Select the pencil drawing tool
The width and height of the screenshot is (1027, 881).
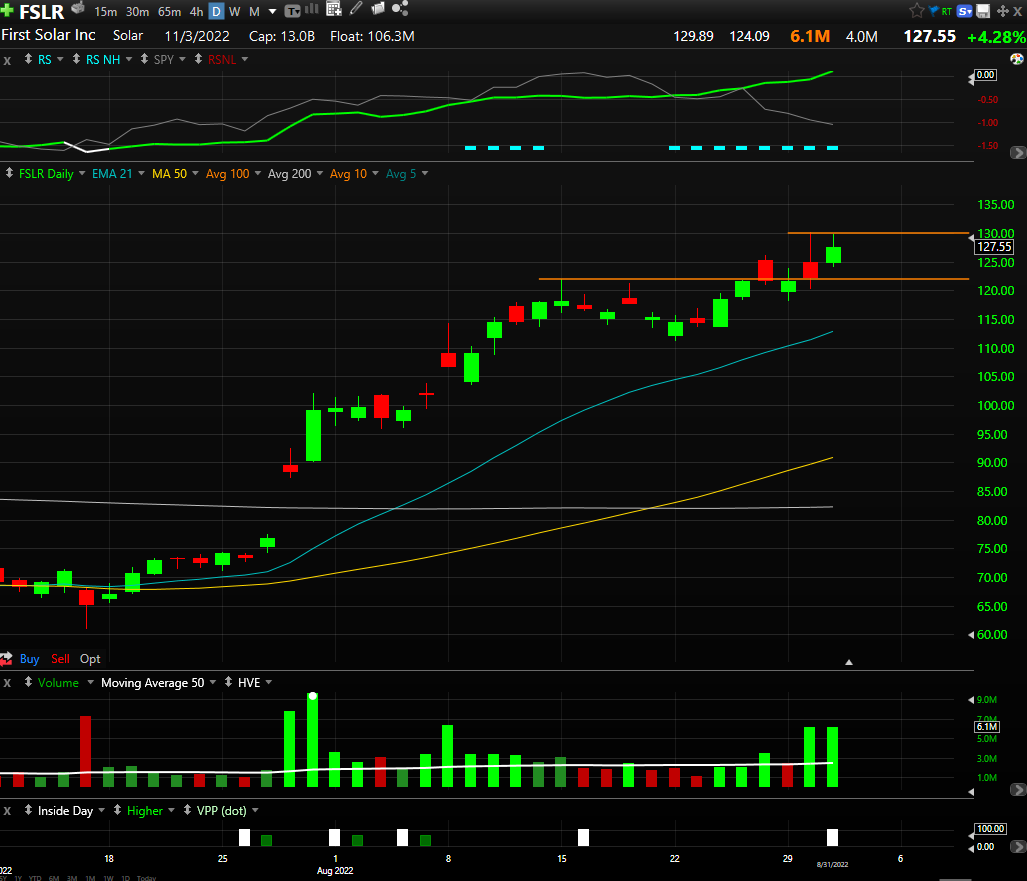point(356,9)
